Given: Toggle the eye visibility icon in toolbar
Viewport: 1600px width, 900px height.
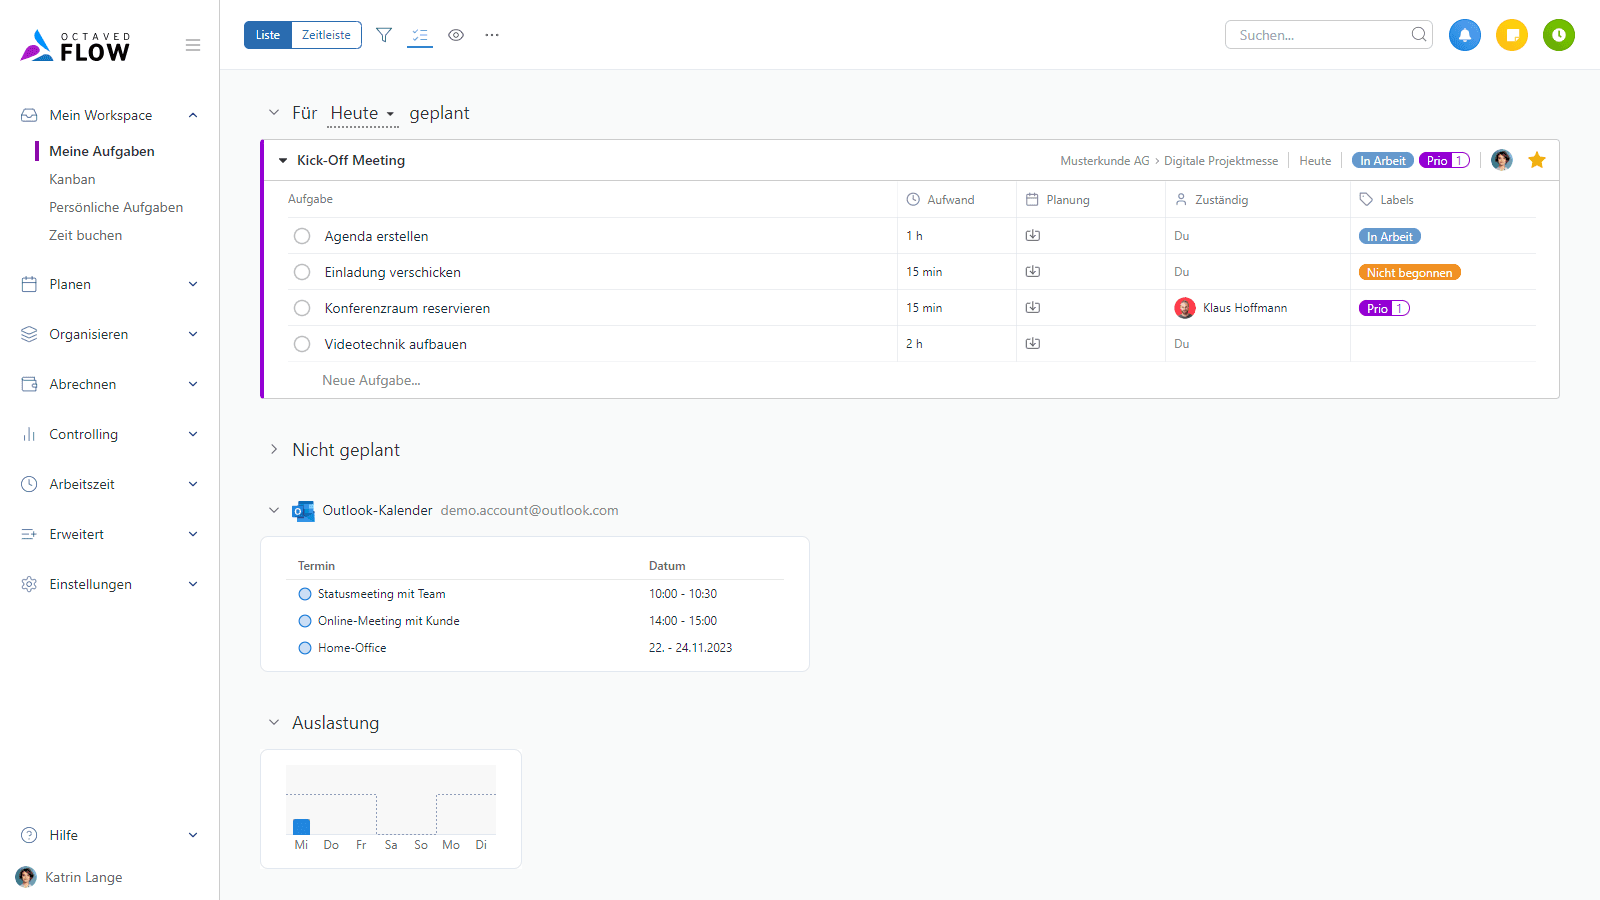Looking at the screenshot, I should [x=456, y=35].
